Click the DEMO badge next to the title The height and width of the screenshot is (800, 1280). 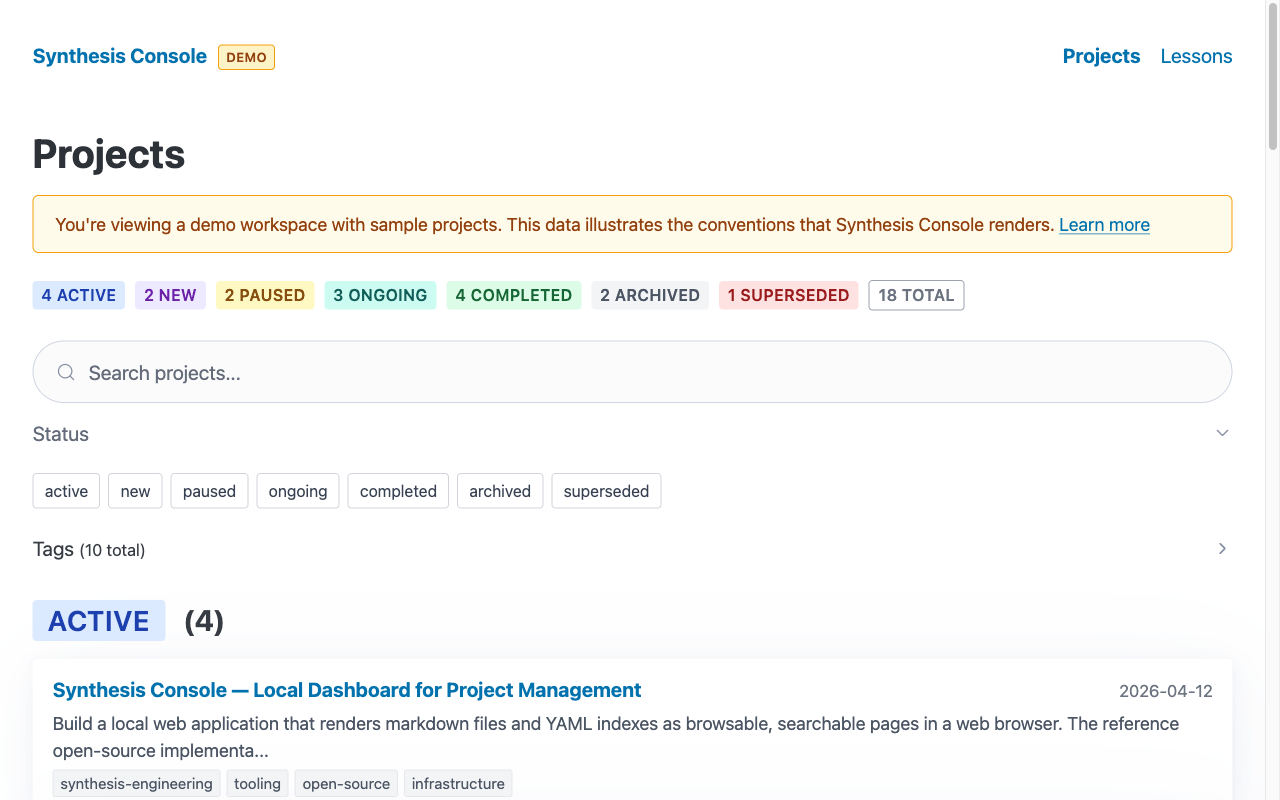pos(246,57)
